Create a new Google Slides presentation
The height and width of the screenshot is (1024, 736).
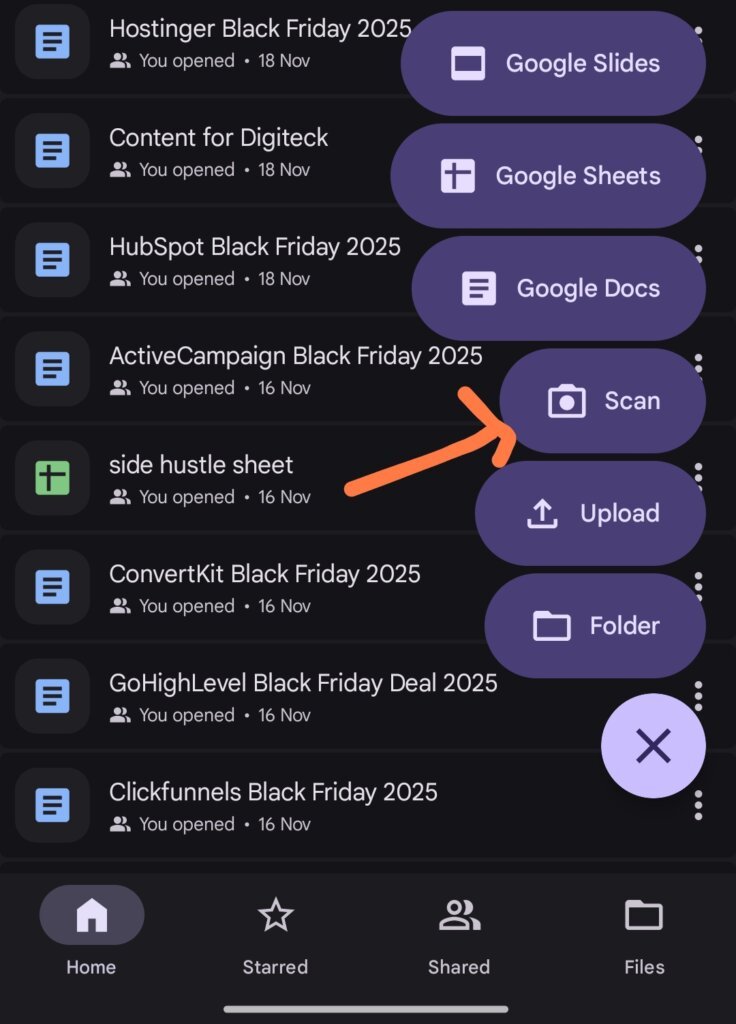553,64
